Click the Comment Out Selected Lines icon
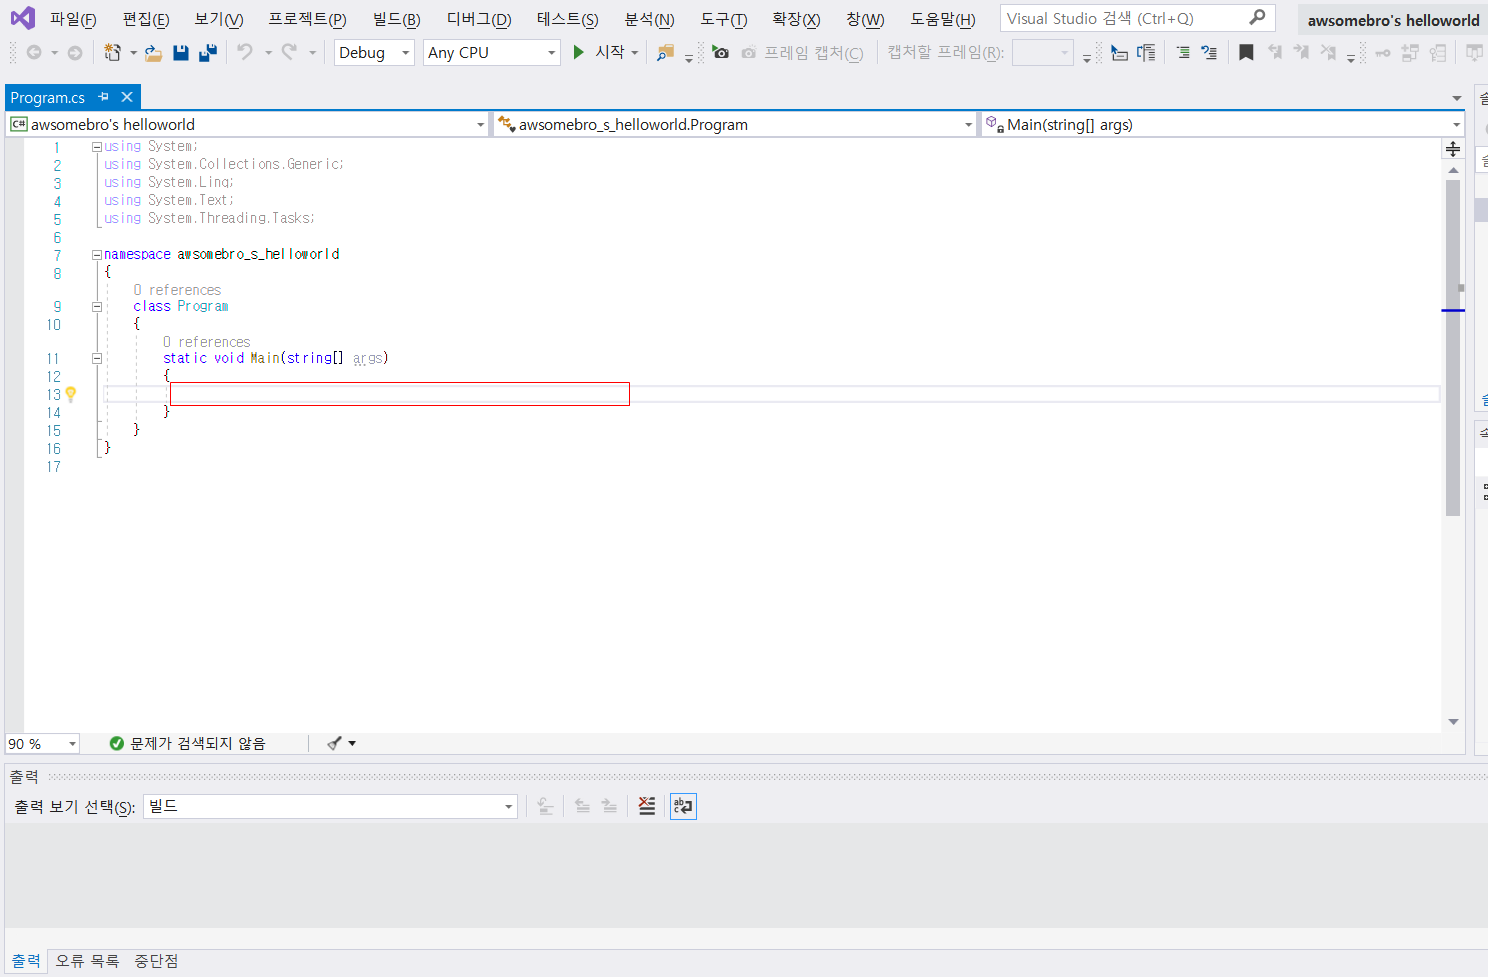Screen dimensions: 1488x977 point(1183,52)
